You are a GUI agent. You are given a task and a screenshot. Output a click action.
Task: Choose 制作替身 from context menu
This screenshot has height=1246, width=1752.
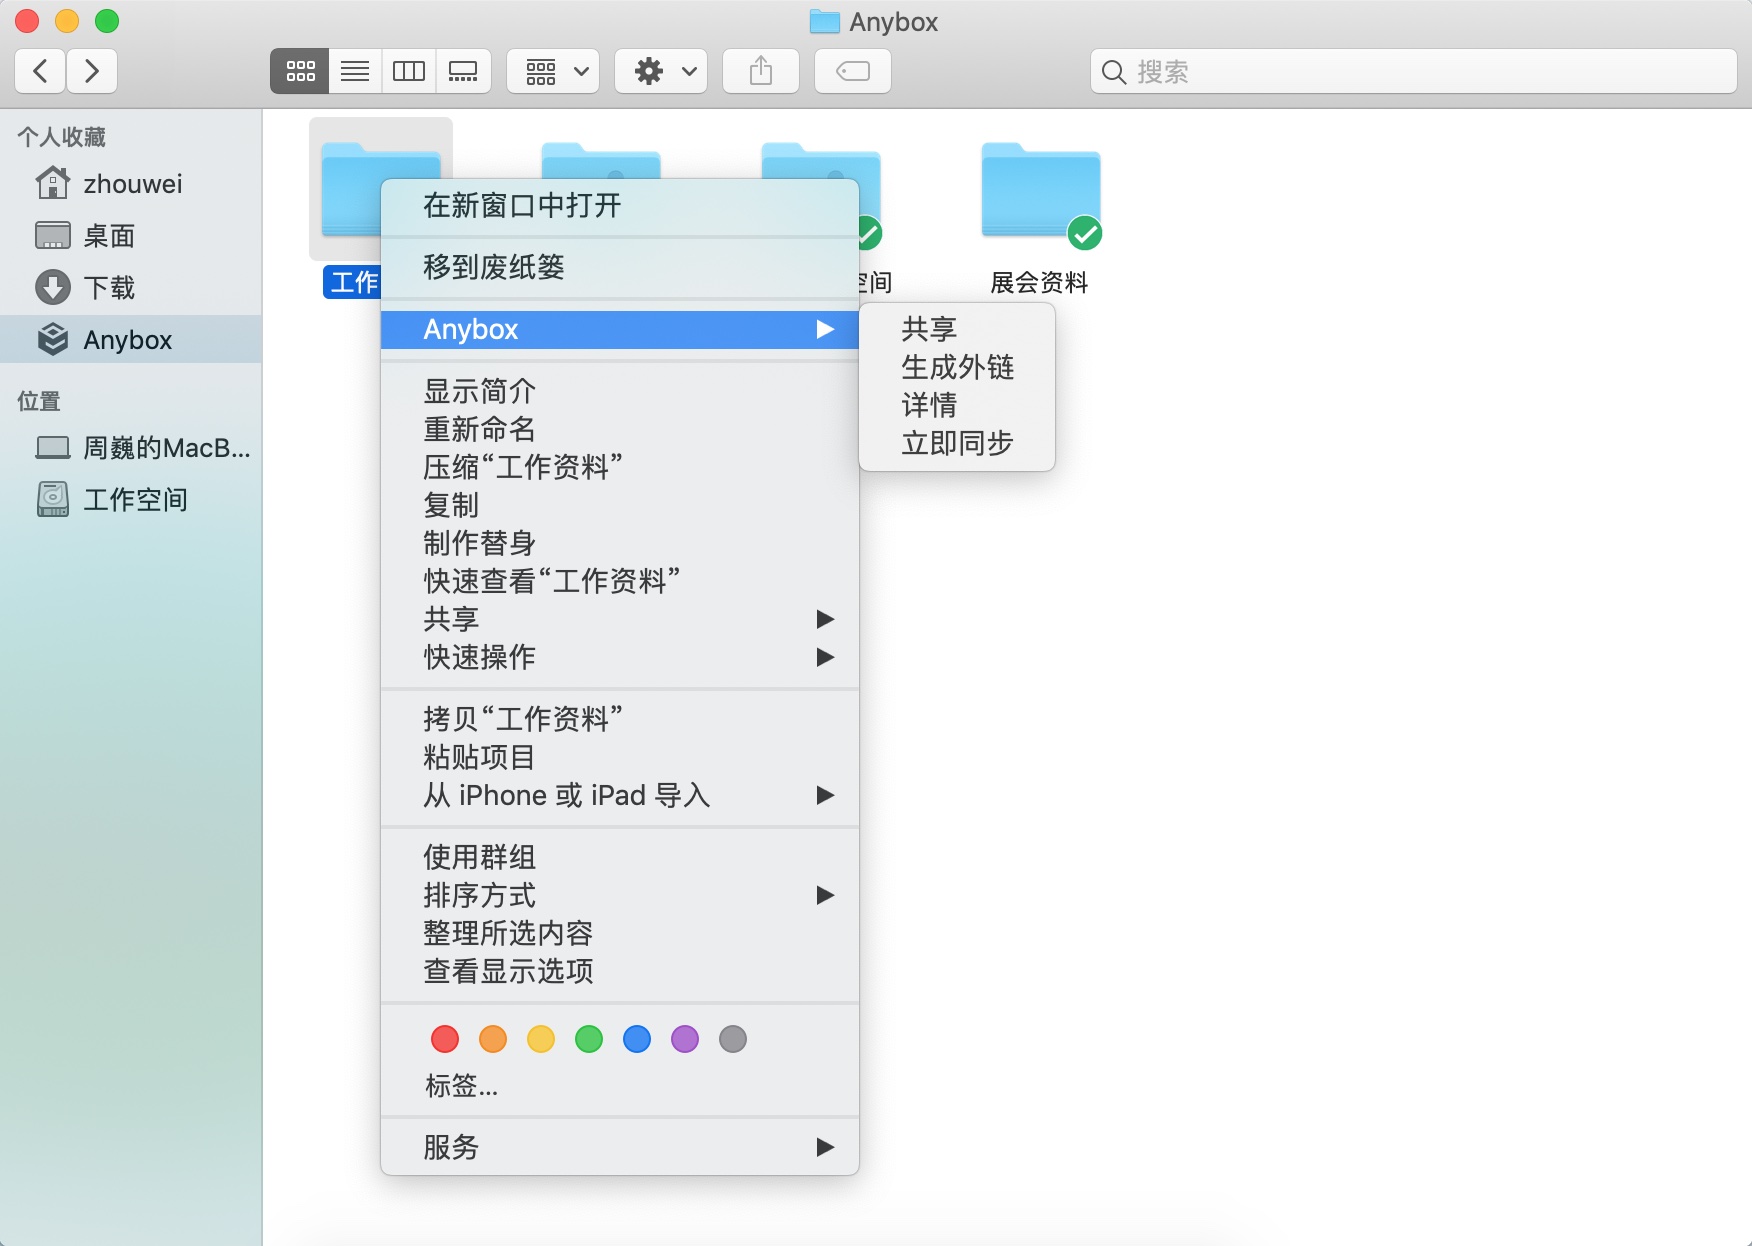point(620,543)
